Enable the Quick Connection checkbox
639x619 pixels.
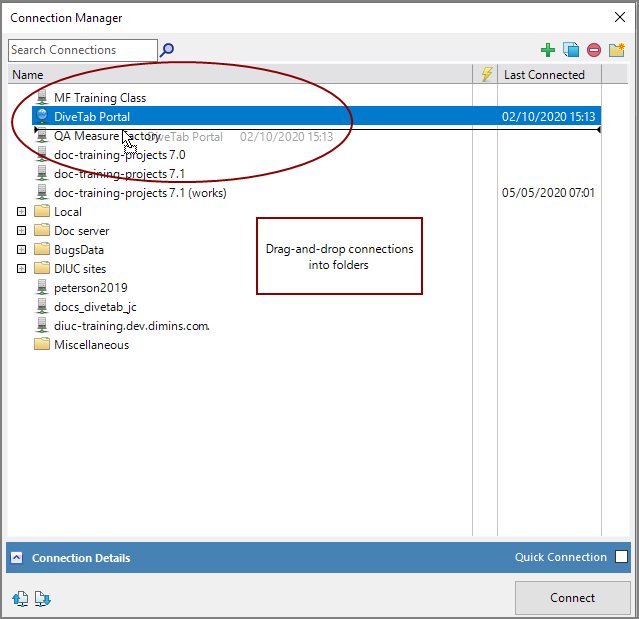tap(621, 557)
